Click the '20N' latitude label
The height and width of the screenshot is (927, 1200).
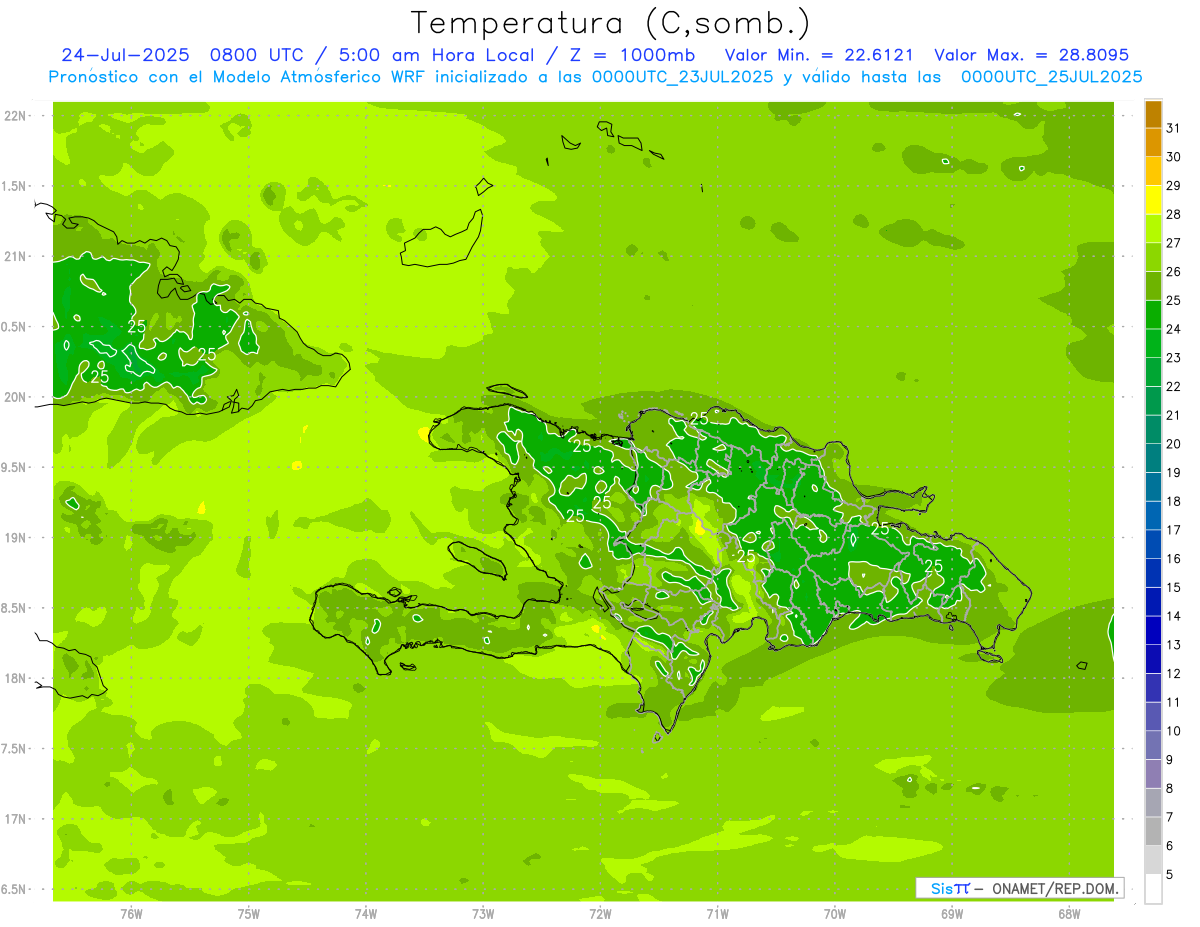coord(14,397)
